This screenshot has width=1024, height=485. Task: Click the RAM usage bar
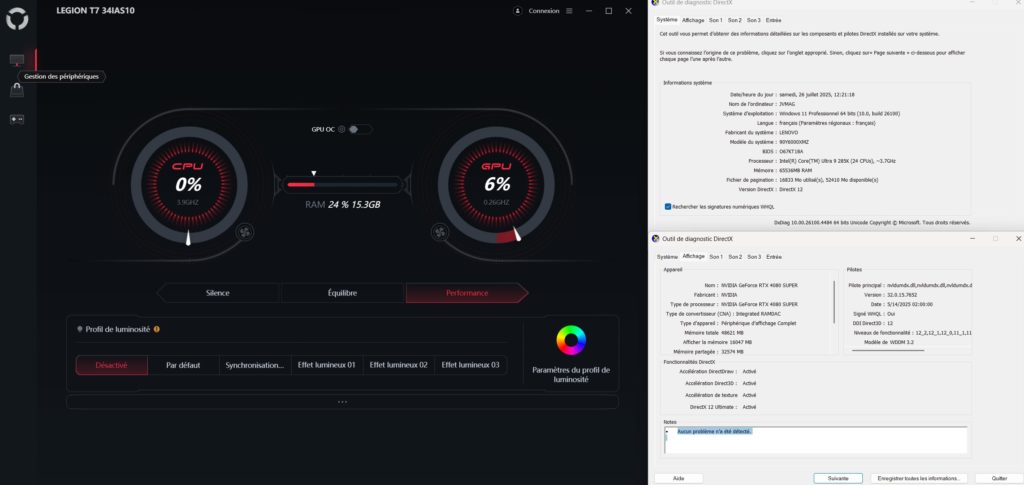point(342,185)
